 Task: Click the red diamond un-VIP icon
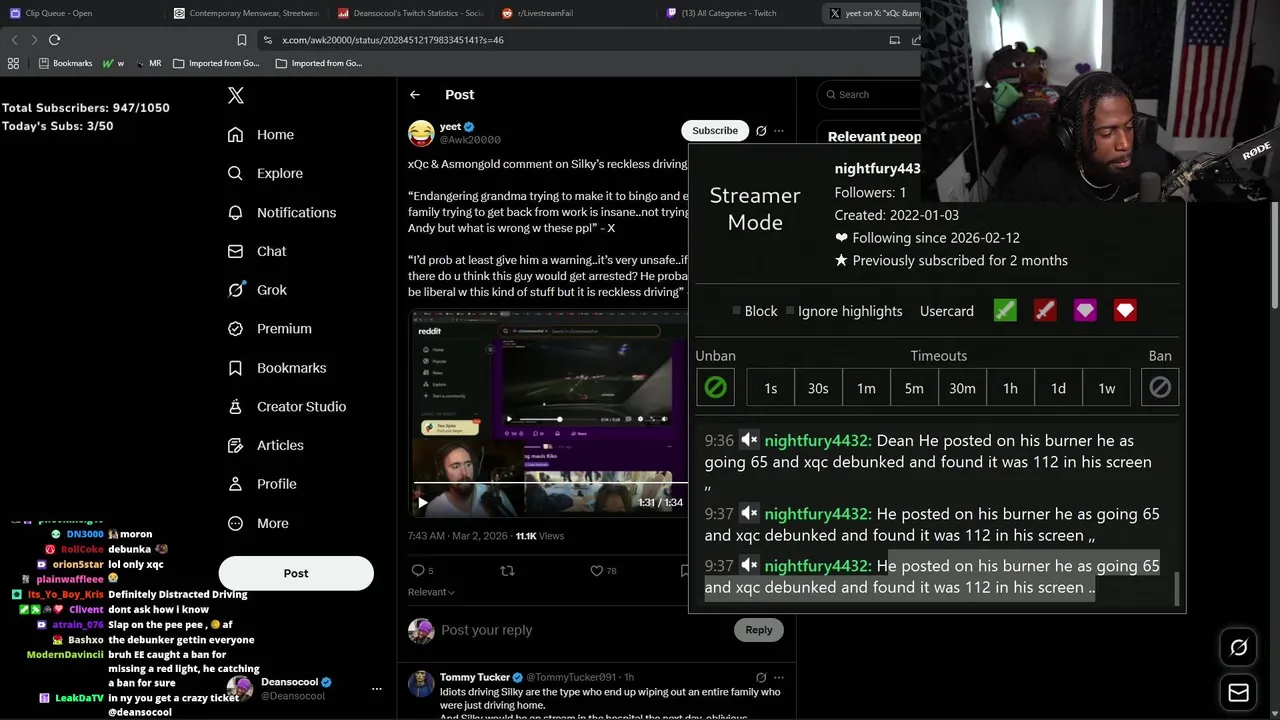[x=1125, y=311]
